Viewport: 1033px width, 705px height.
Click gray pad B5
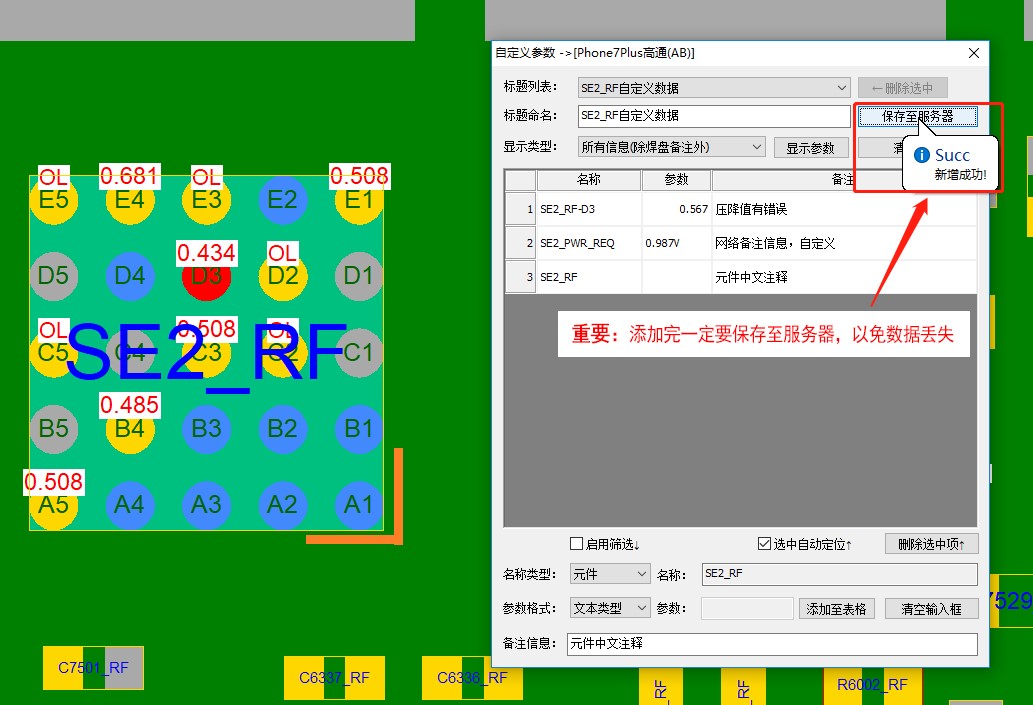[x=53, y=429]
